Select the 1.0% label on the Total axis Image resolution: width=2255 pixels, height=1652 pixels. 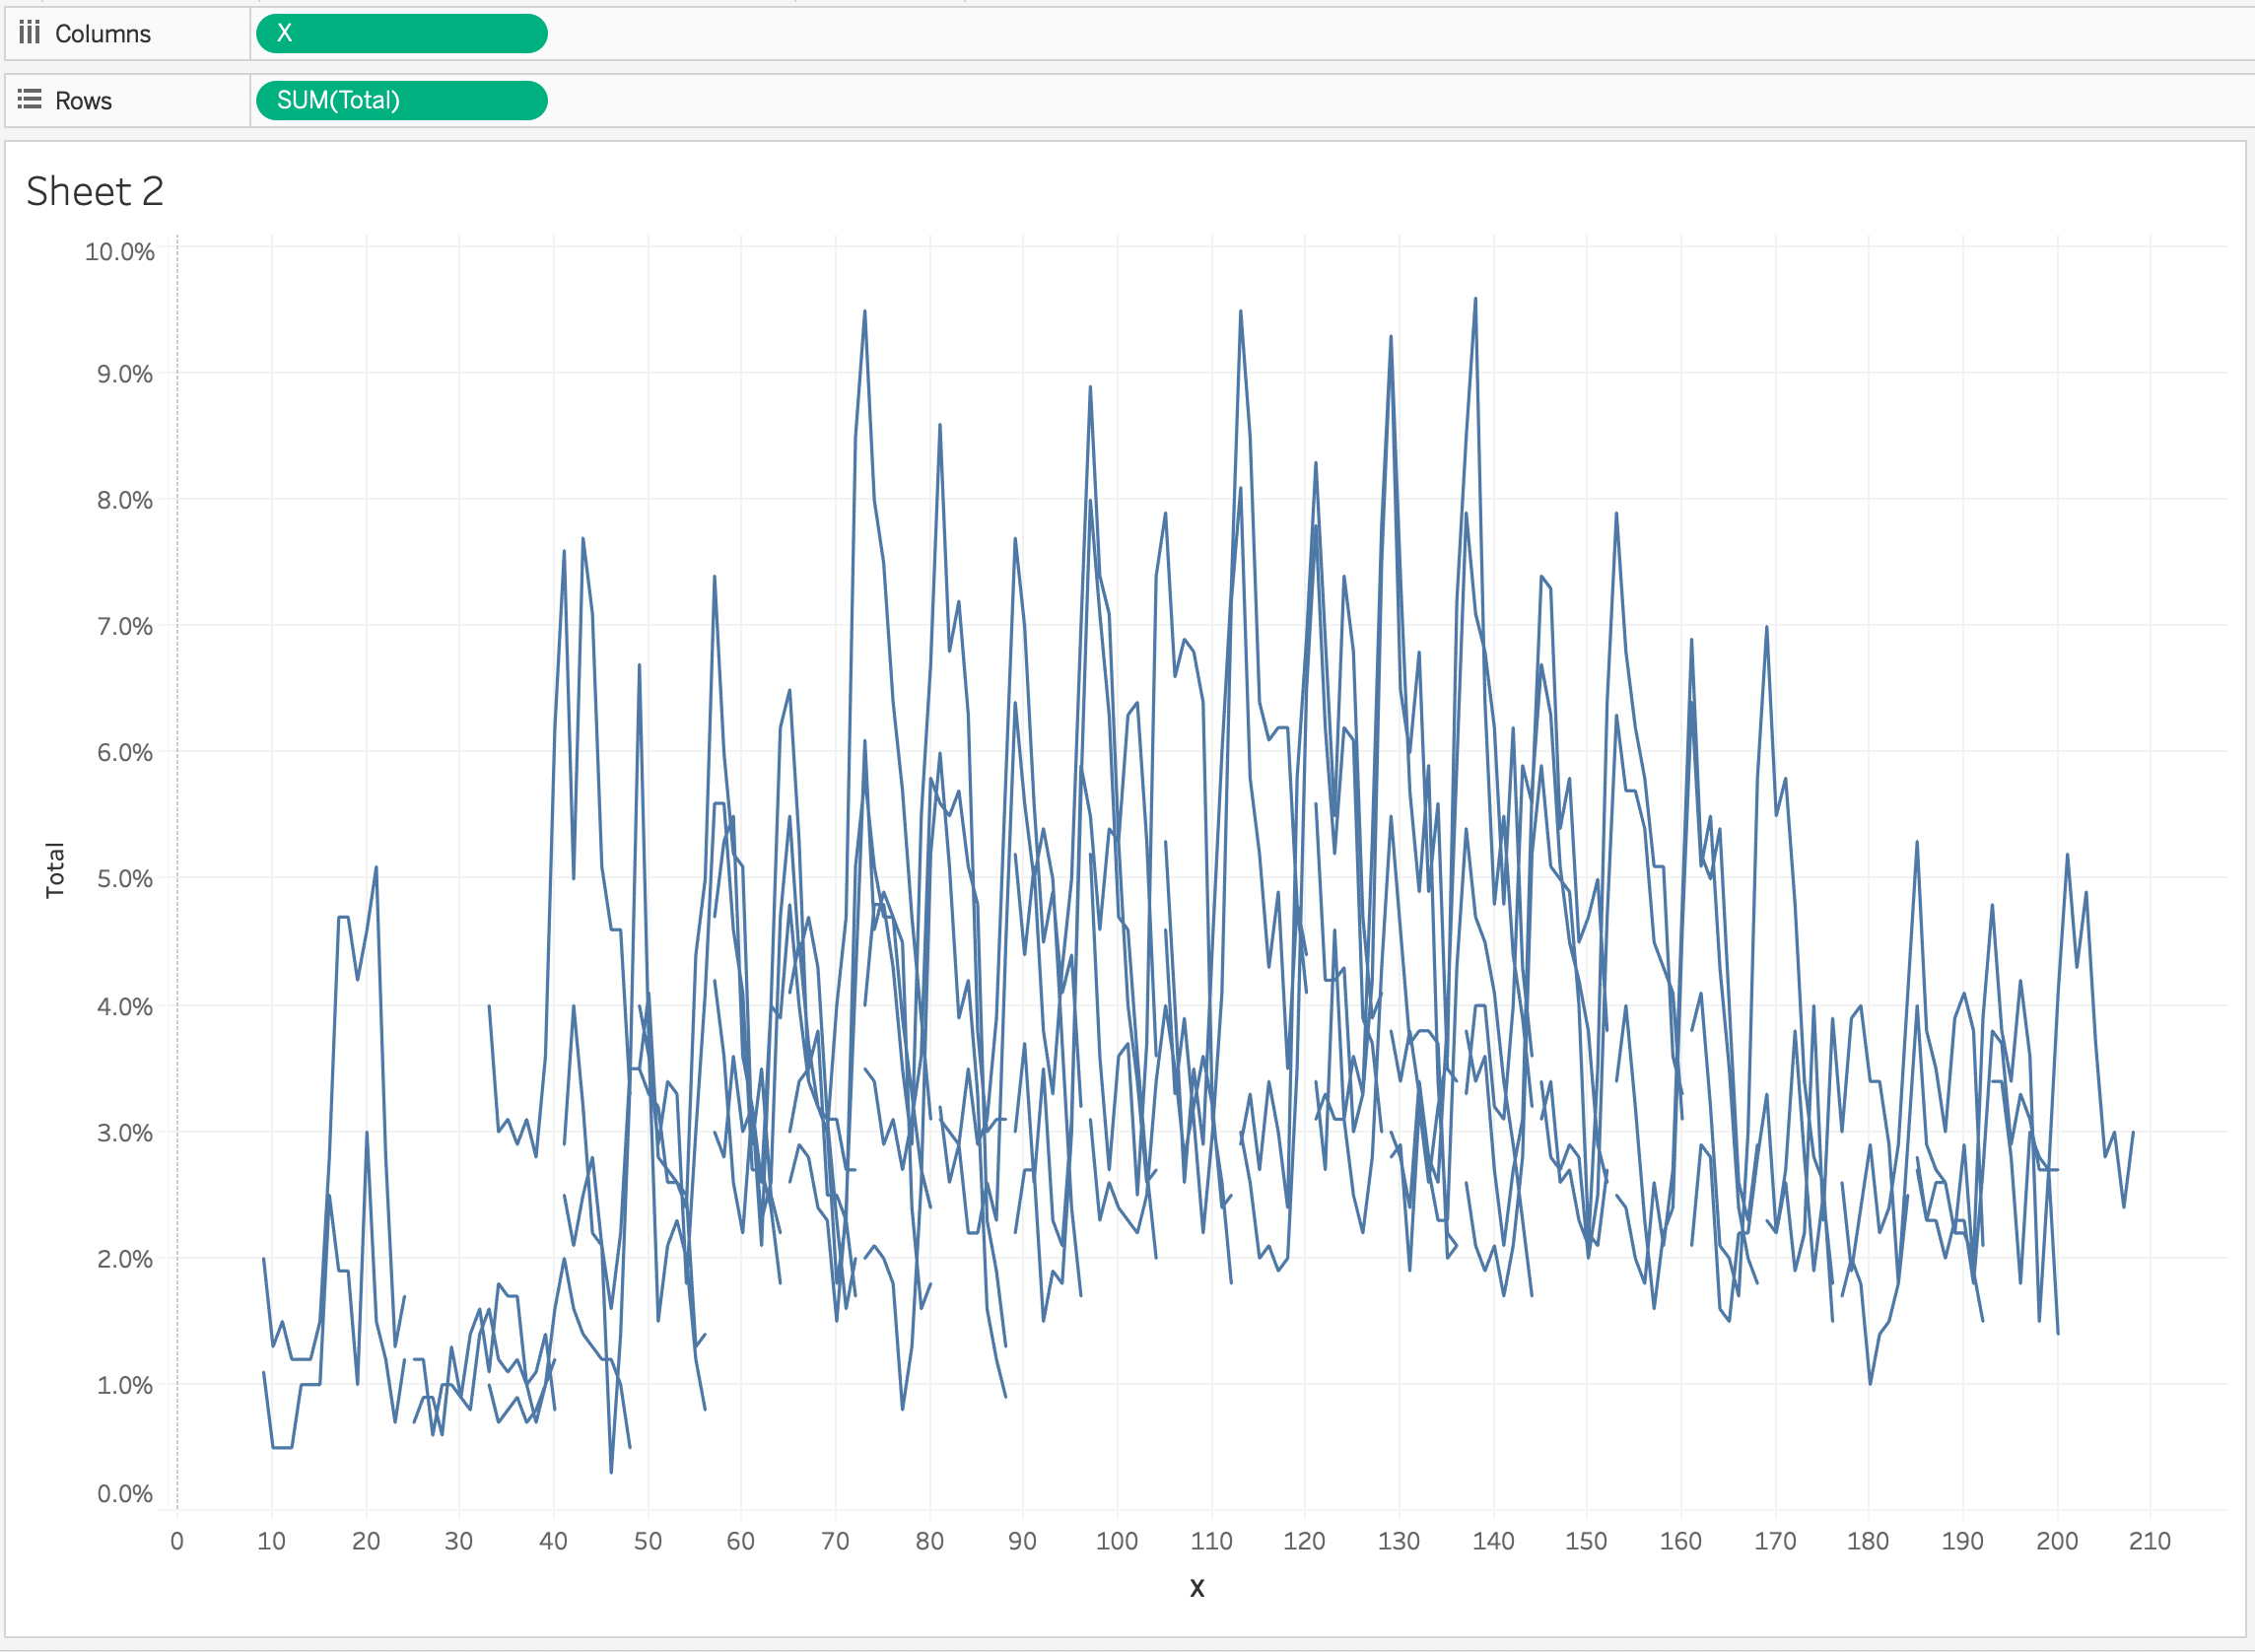tap(125, 1385)
